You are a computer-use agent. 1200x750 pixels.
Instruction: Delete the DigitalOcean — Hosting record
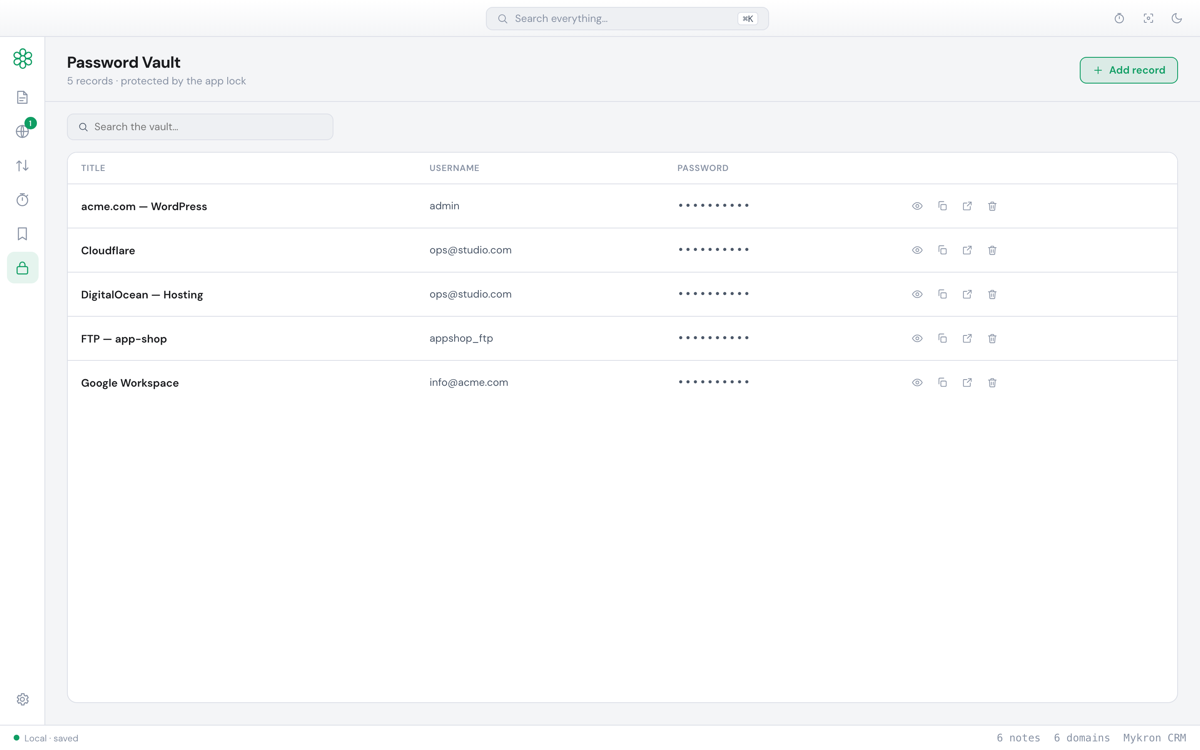tap(992, 294)
